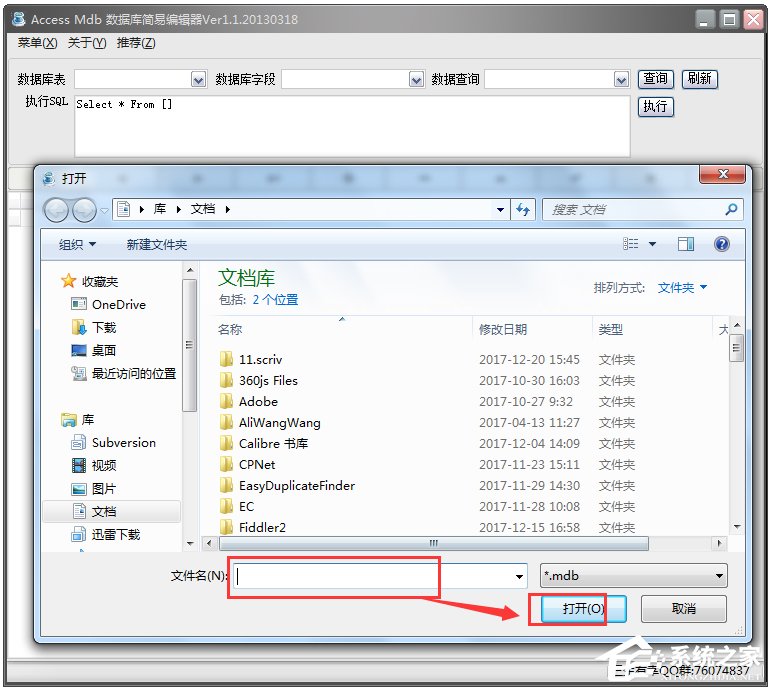Expand the 数据库表 dropdown

click(x=198, y=79)
